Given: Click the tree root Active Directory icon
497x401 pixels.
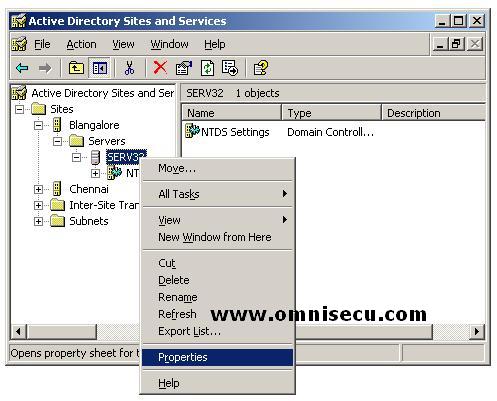Looking at the screenshot, I should click(19, 93).
